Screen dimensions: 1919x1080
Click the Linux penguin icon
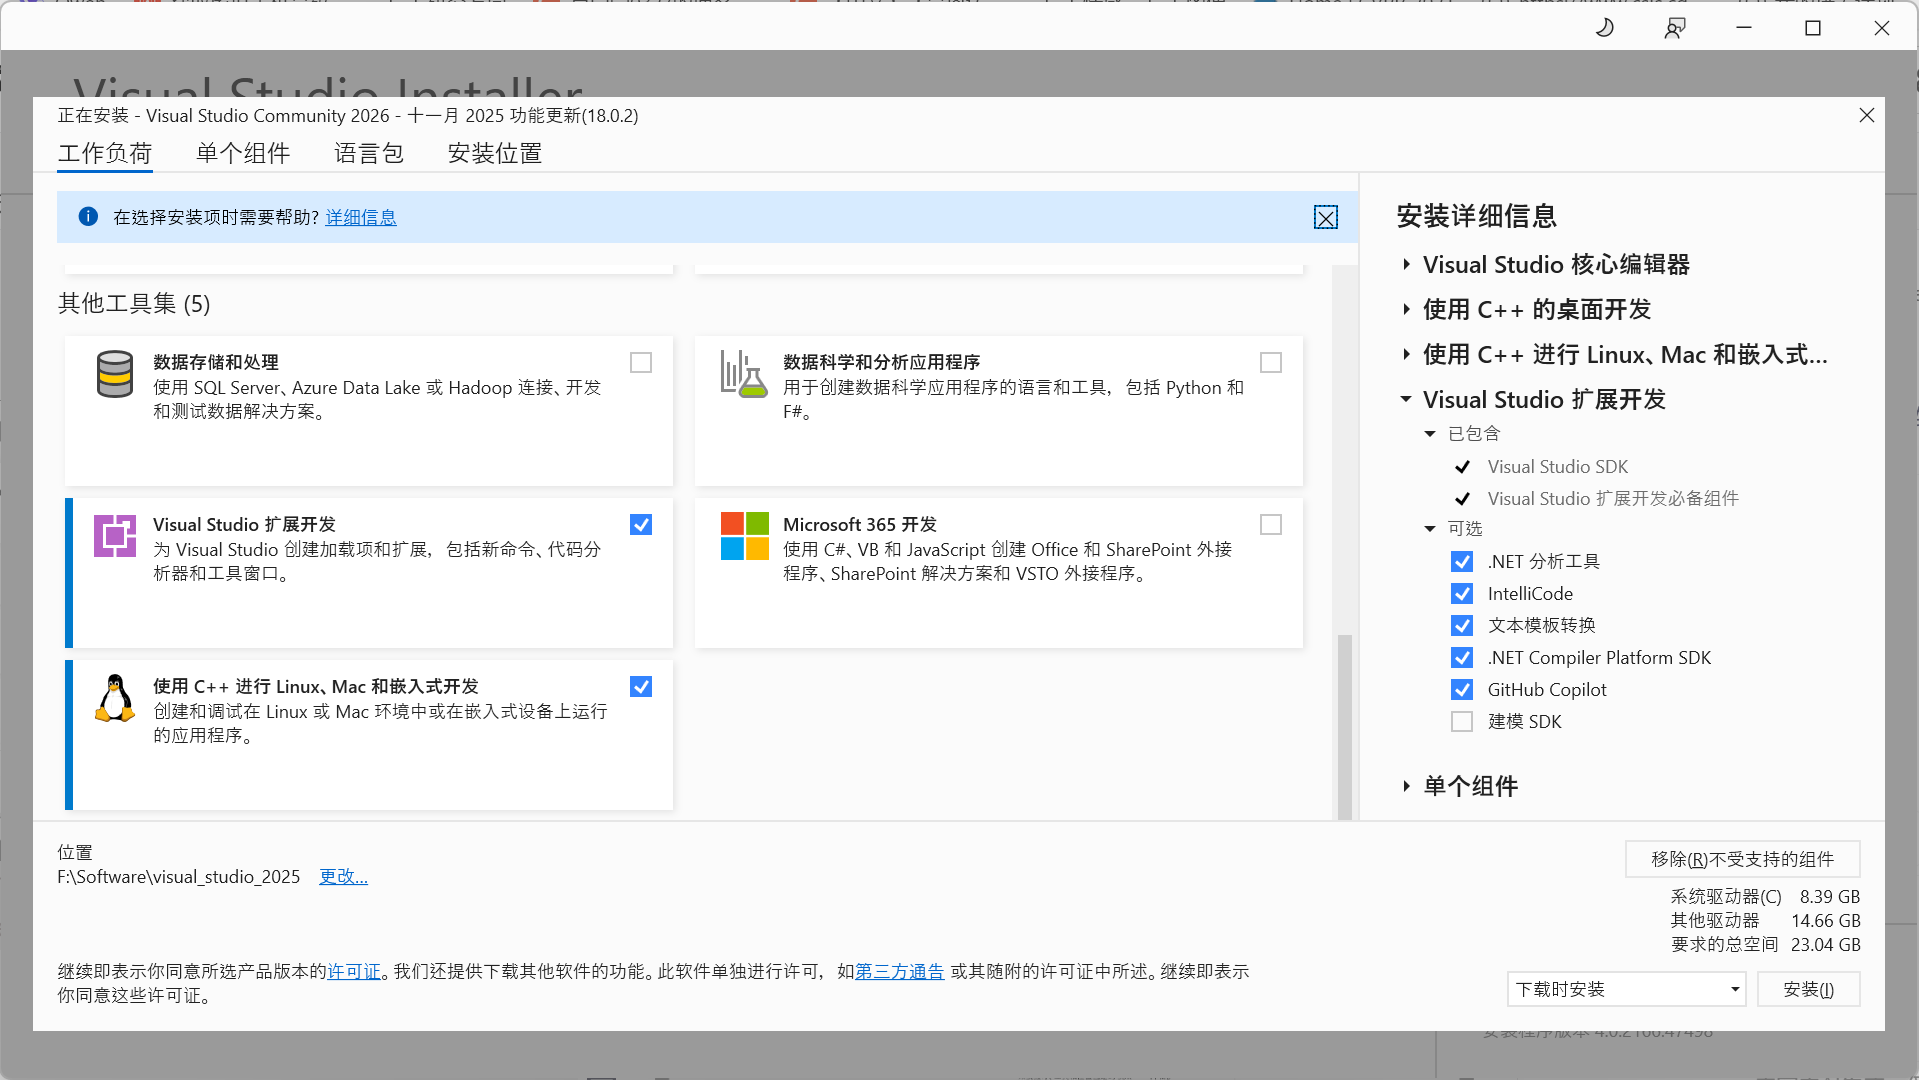coord(115,698)
